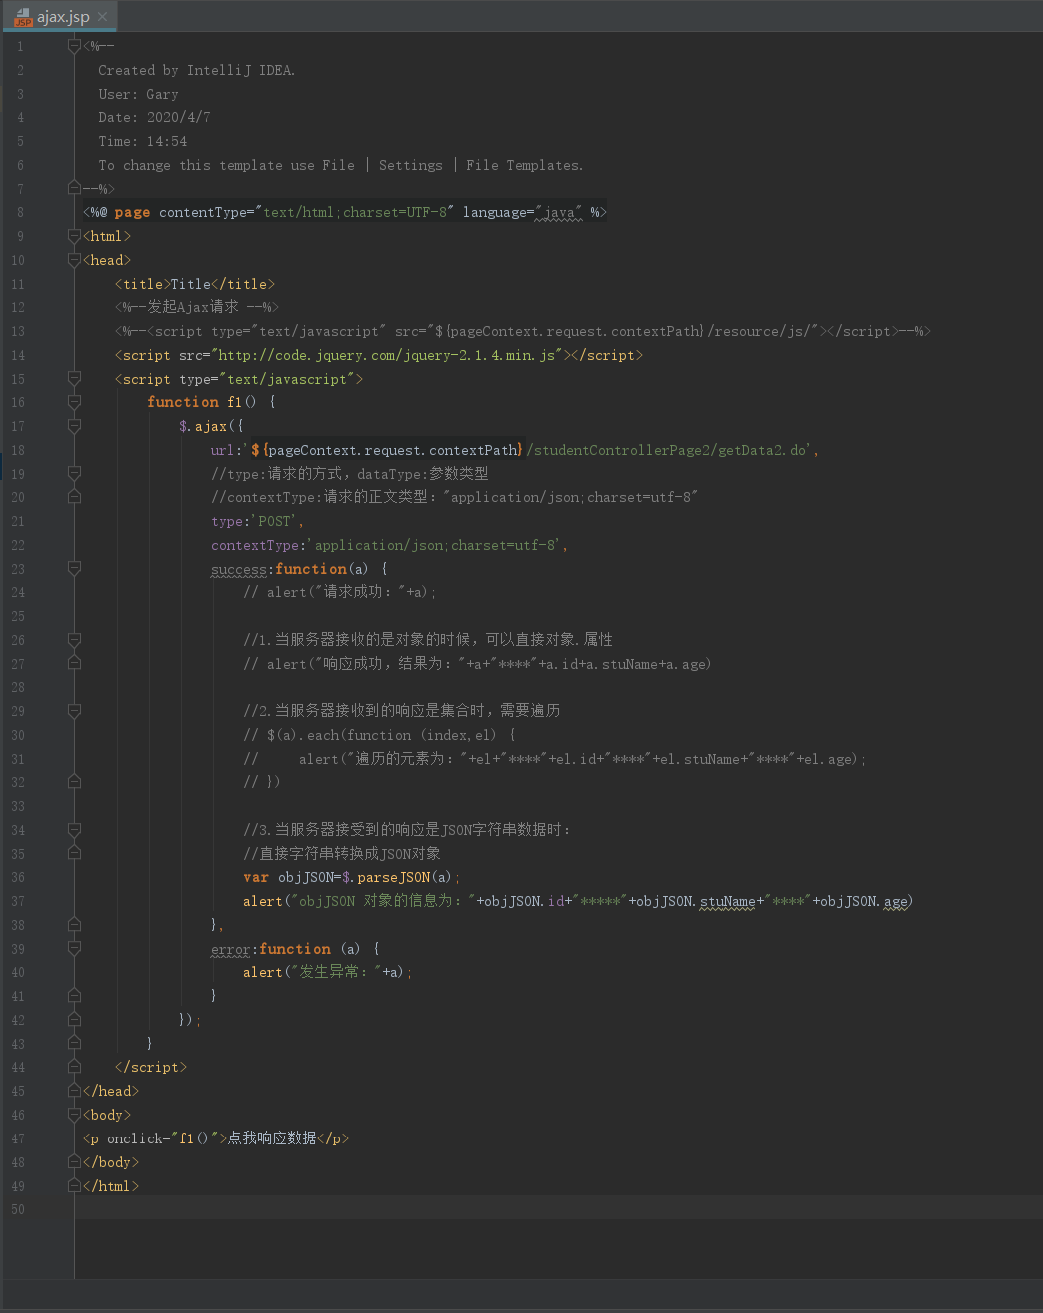
Task: Fold the comment block starting on line 29
Action: 74,711
